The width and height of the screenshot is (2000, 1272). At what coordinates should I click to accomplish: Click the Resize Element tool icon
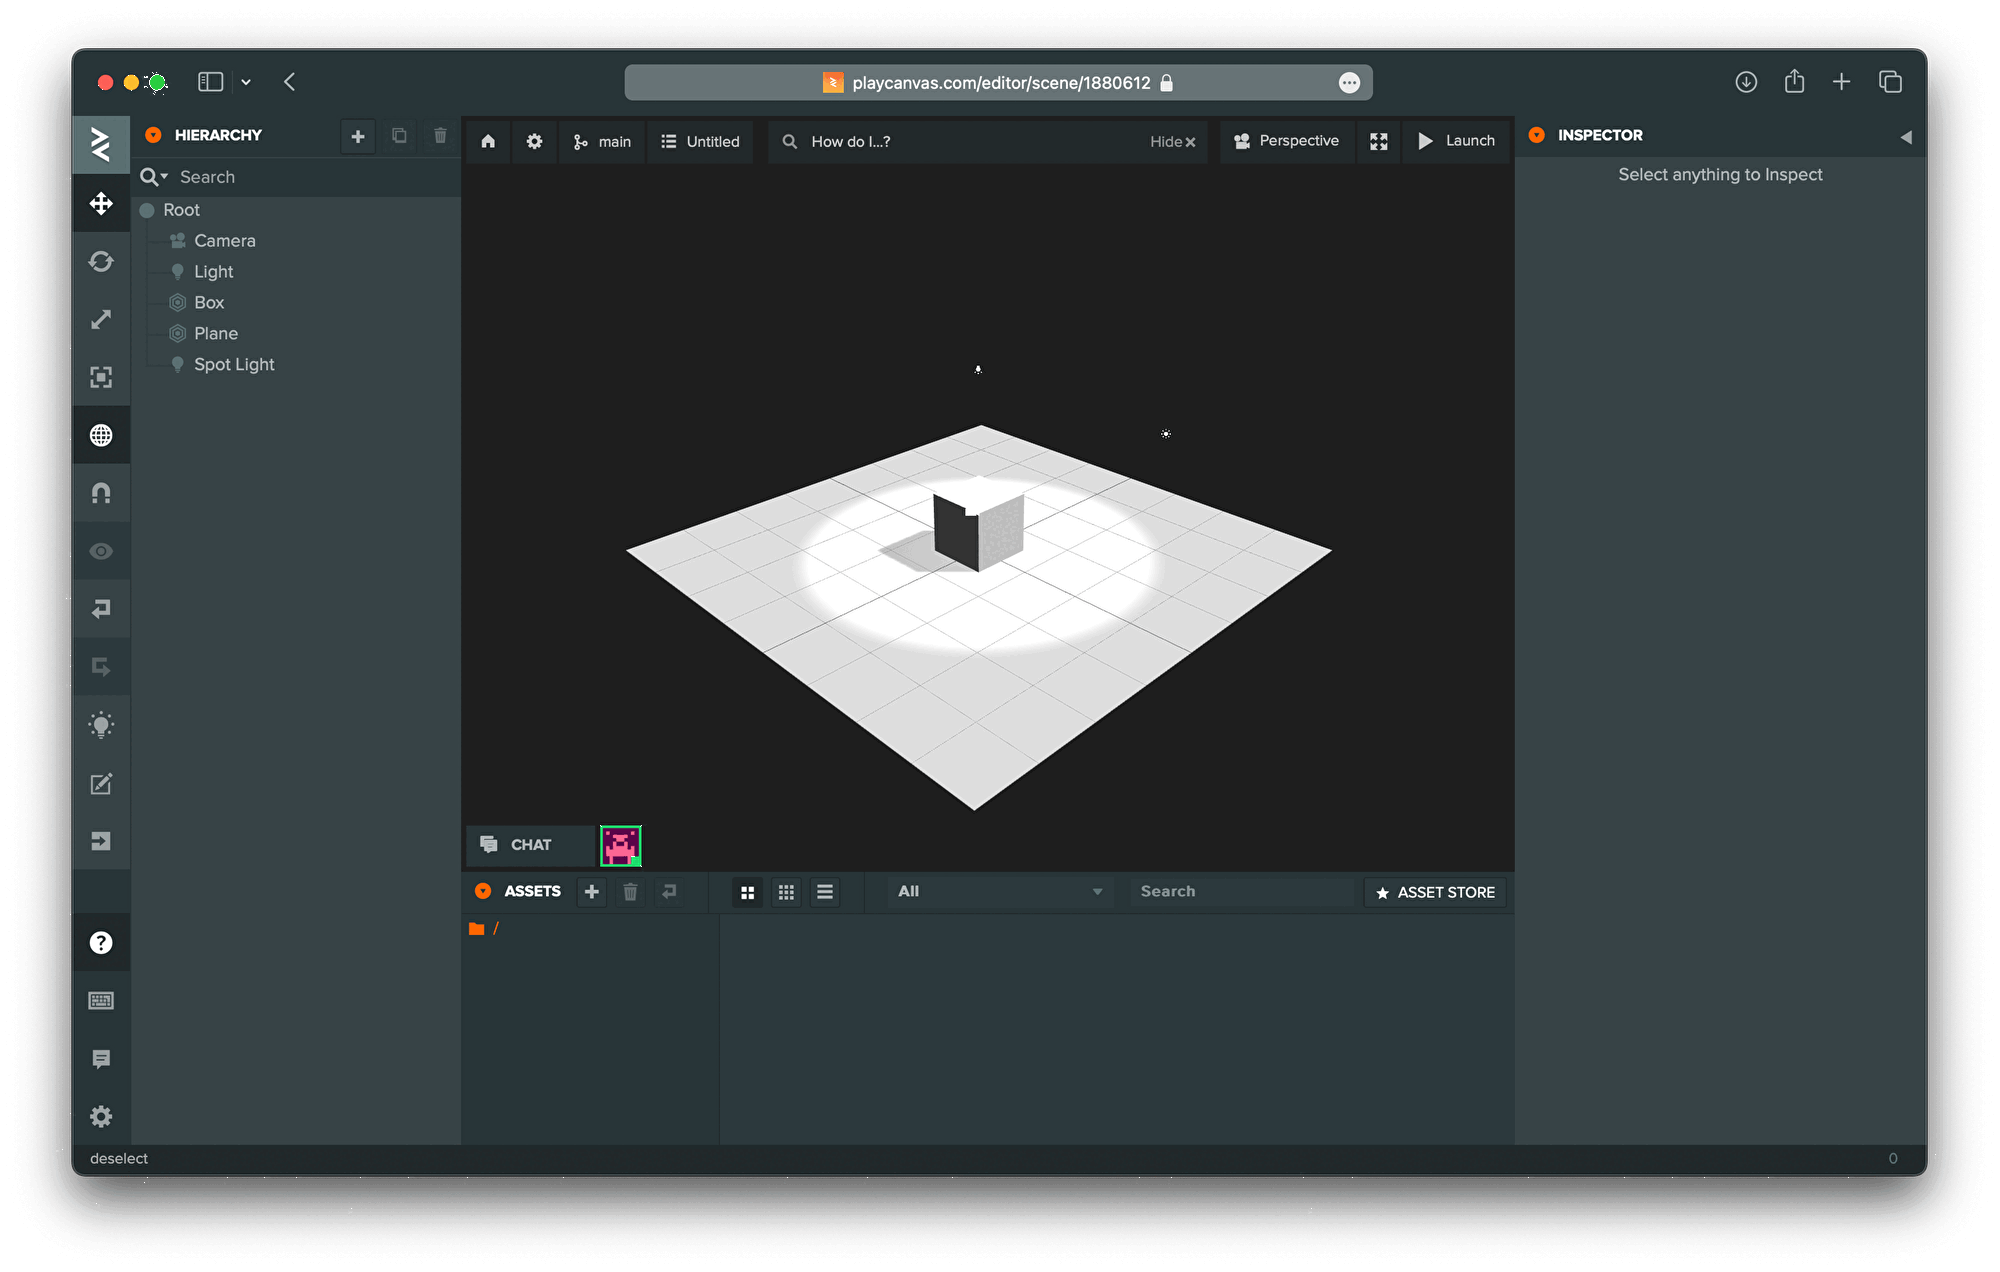101,377
